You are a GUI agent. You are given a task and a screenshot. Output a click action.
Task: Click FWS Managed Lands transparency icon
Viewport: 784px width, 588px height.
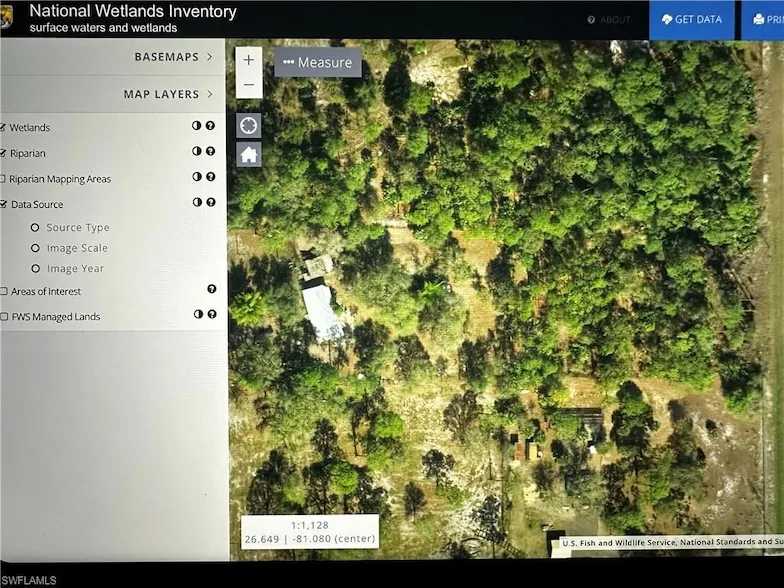coord(197,315)
